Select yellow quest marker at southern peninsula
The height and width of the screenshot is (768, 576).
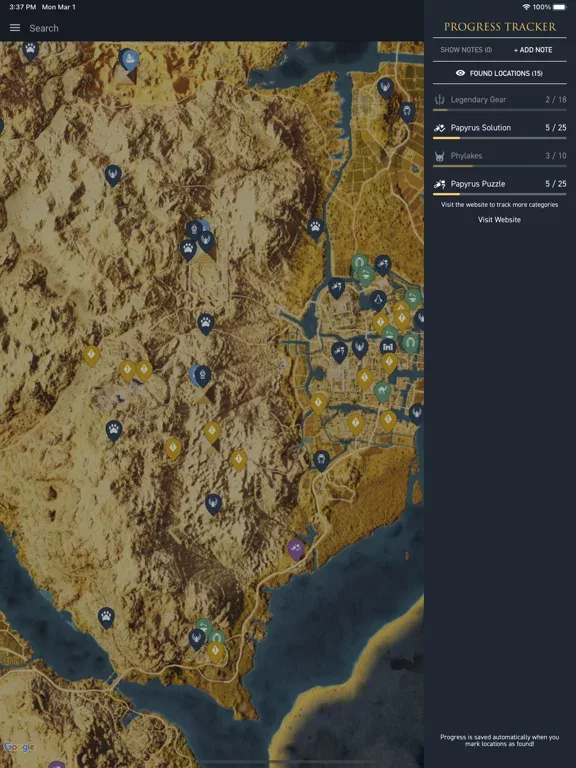pos(216,652)
